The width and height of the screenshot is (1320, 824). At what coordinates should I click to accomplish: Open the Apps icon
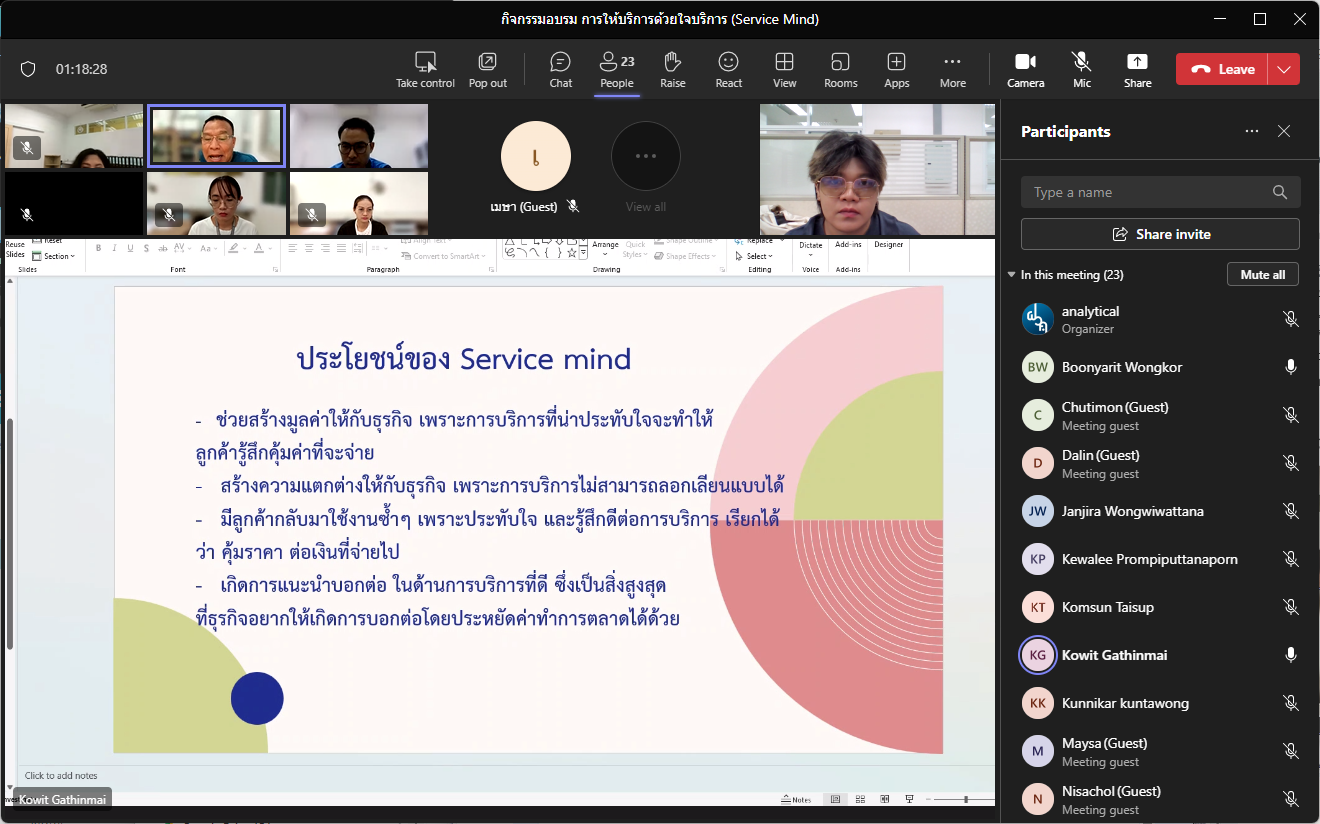(x=897, y=69)
